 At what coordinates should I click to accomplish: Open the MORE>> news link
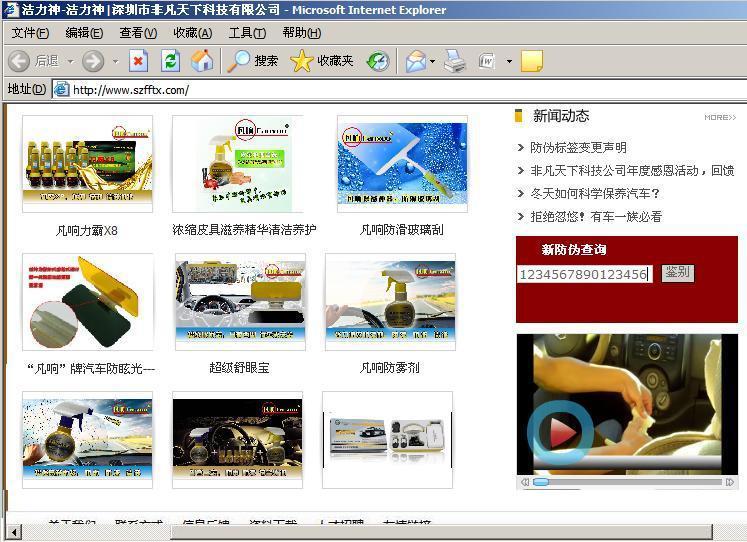coord(720,117)
